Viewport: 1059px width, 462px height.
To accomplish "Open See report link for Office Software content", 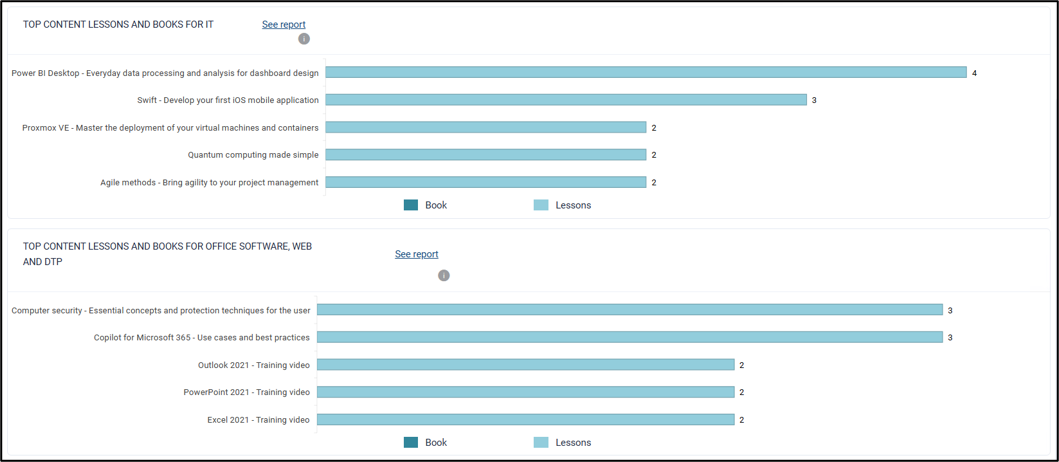I will pyautogui.click(x=417, y=254).
